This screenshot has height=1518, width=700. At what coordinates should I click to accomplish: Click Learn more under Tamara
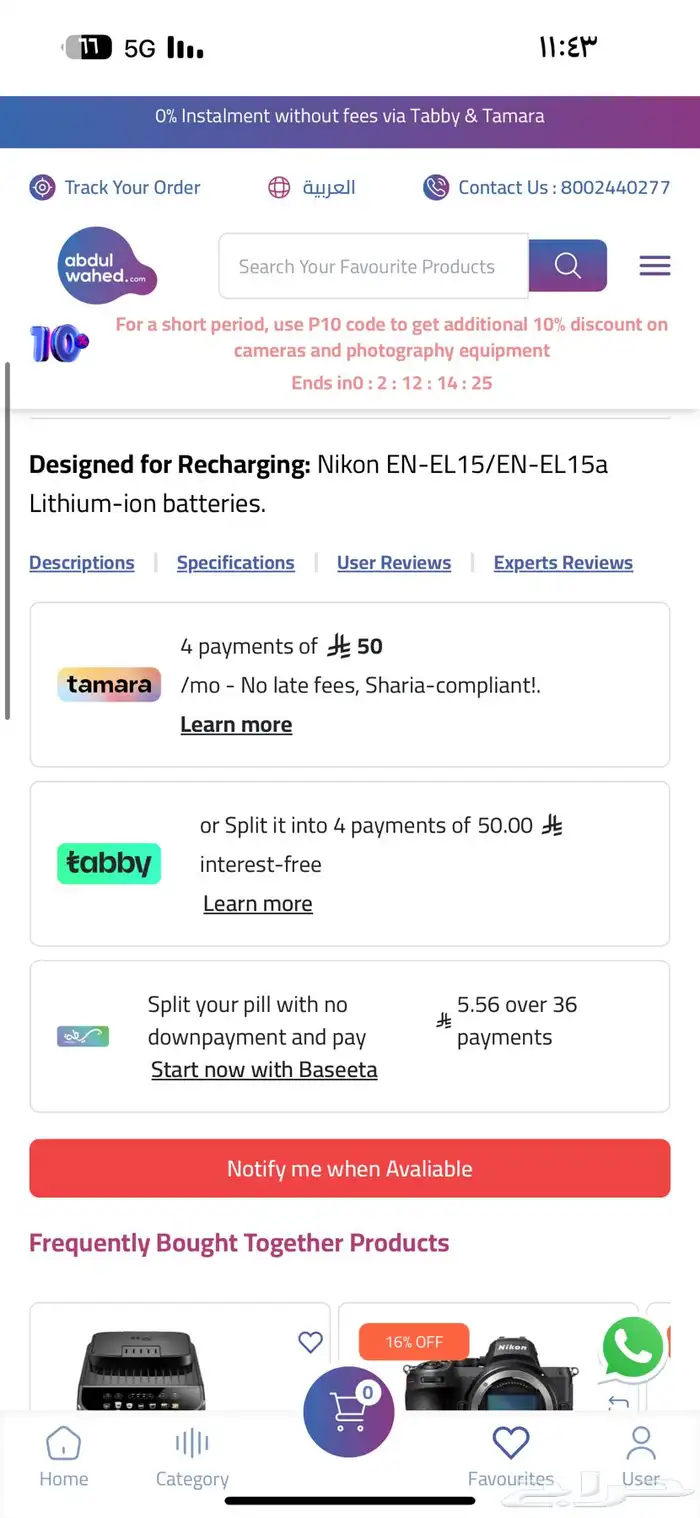coord(236,725)
